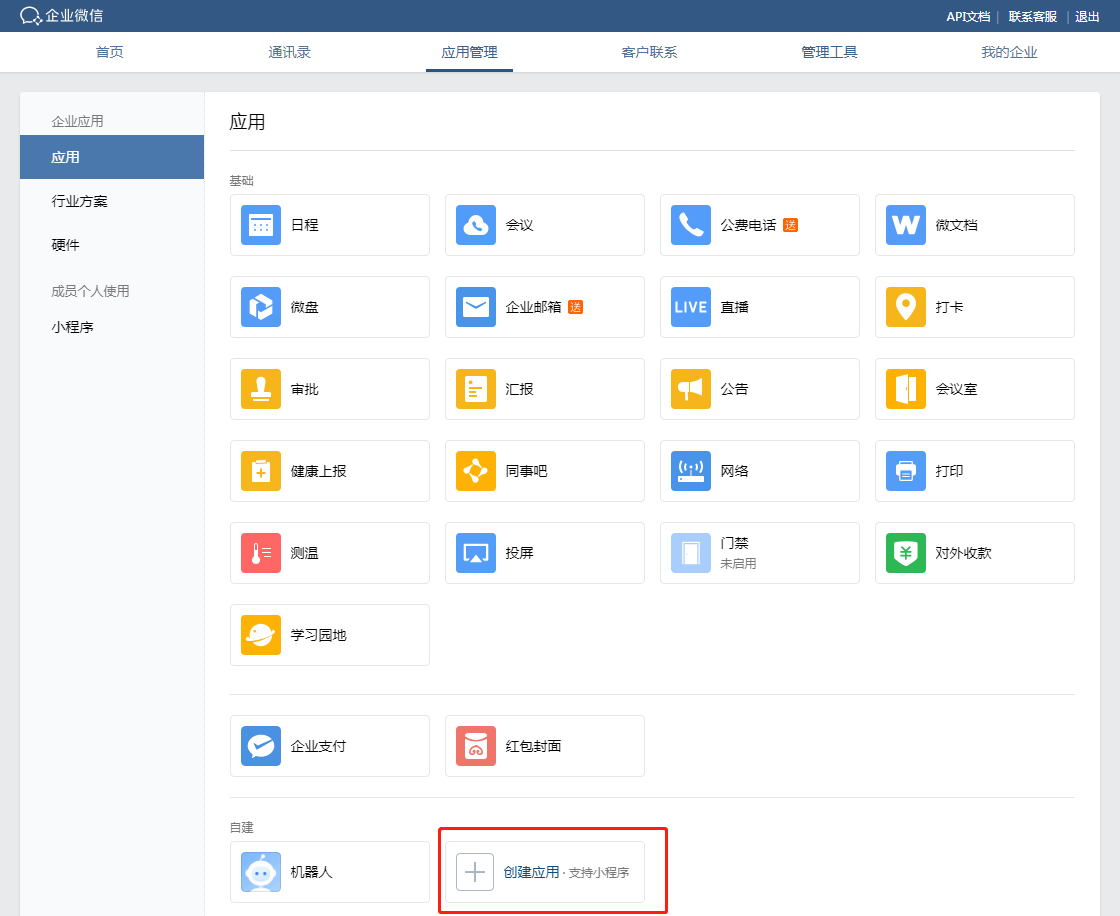Open the 日程 (Calendar) app
Screen dimensions: 1120x916
[330, 225]
